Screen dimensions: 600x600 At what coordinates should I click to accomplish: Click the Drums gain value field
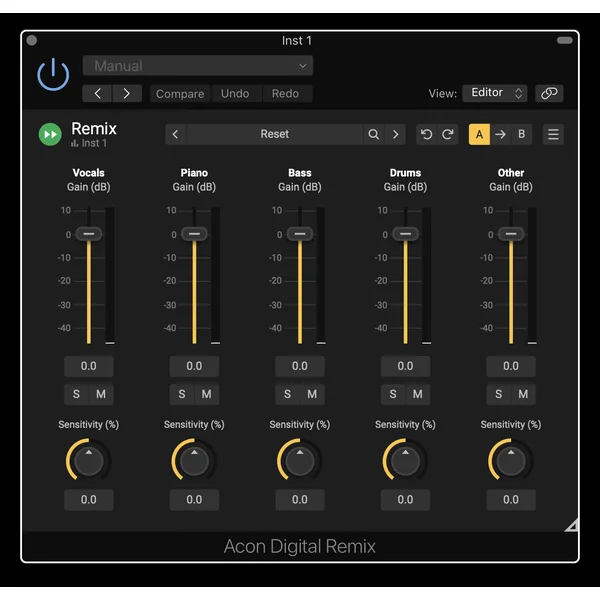point(406,366)
